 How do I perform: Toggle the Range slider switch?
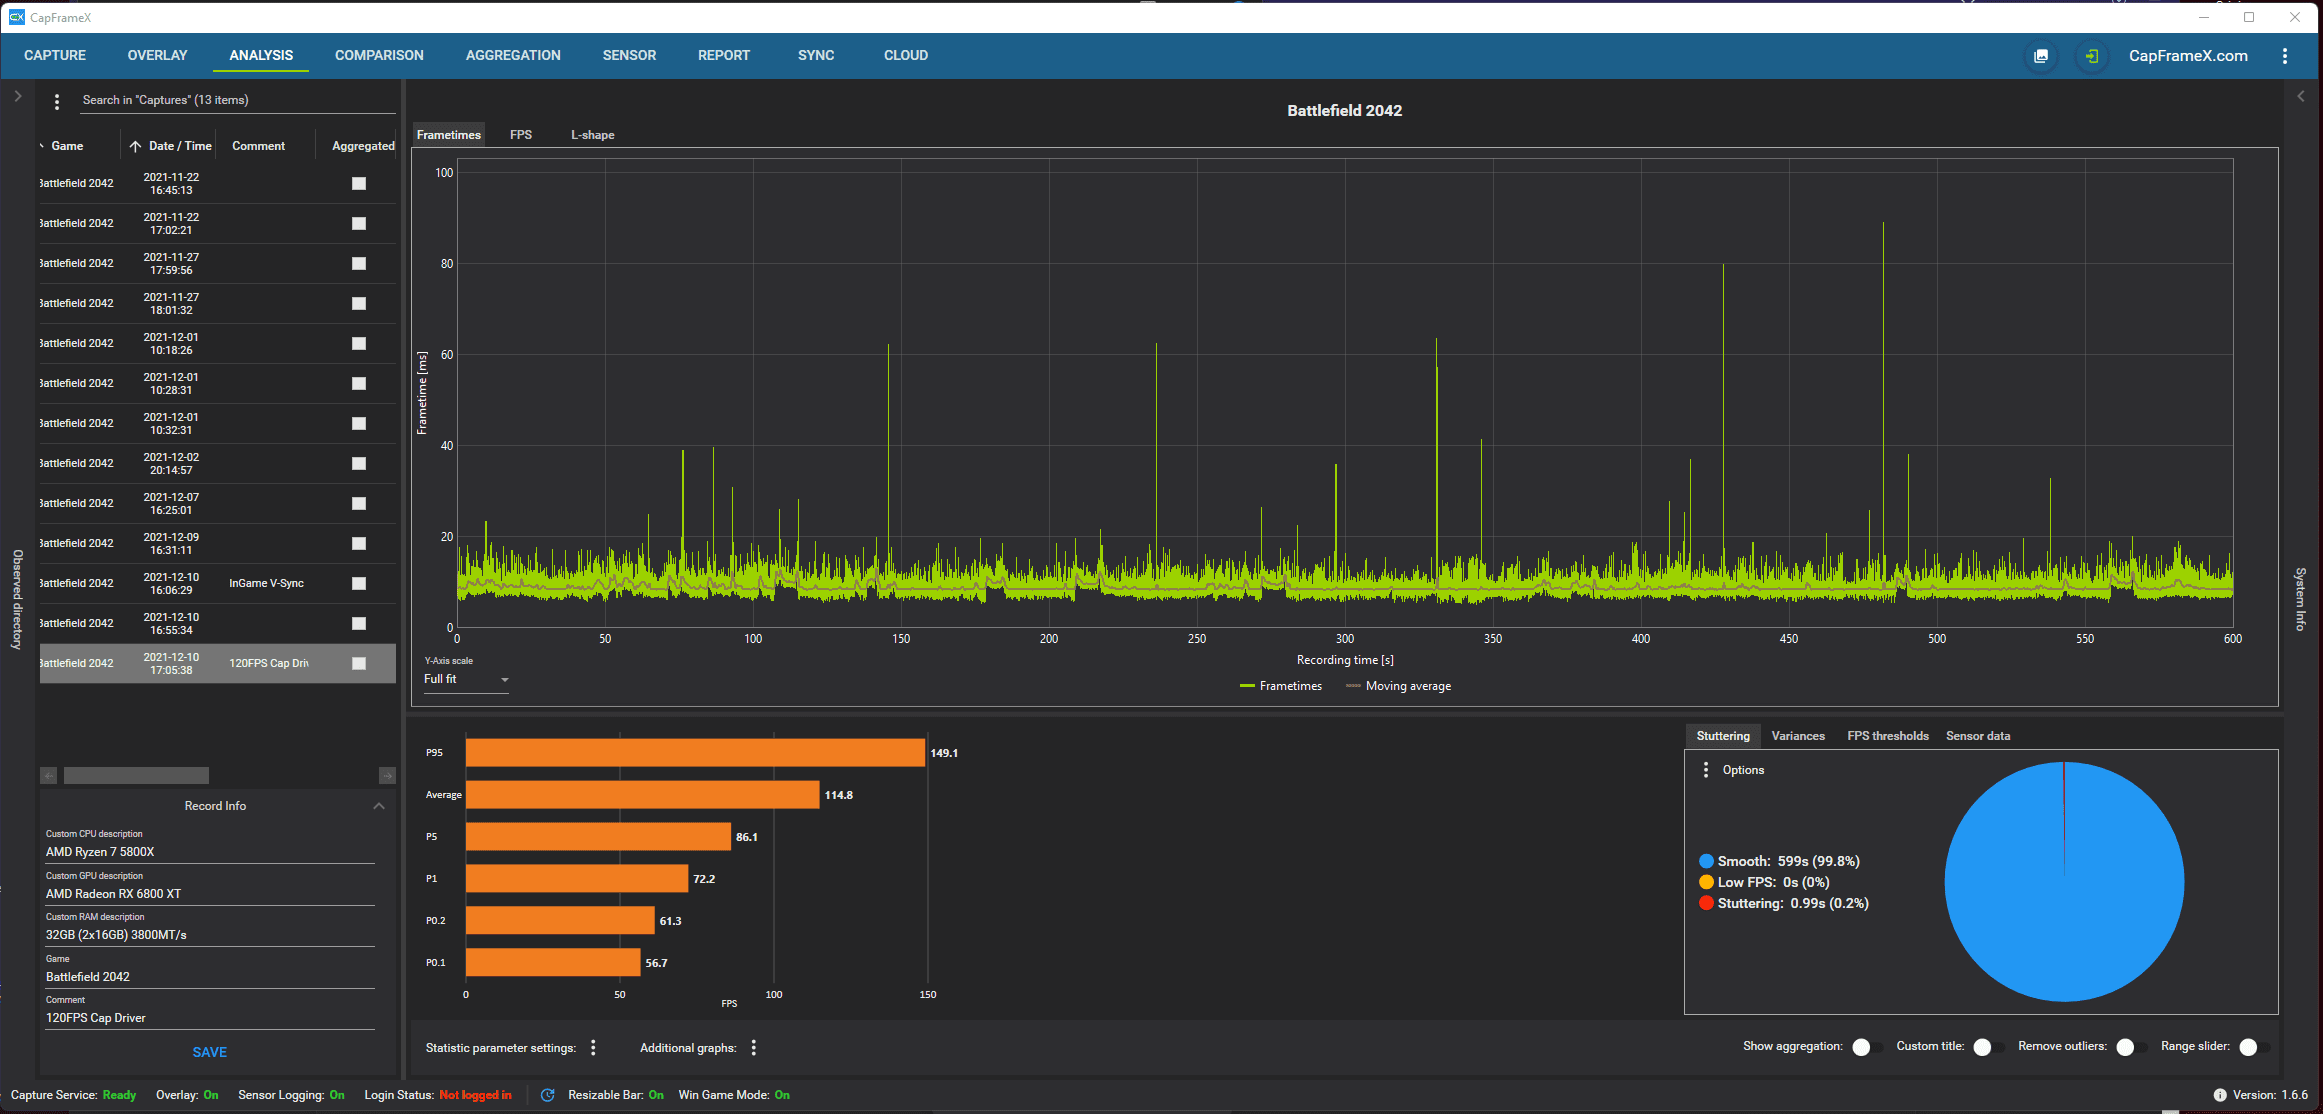pyautogui.click(x=2253, y=1047)
